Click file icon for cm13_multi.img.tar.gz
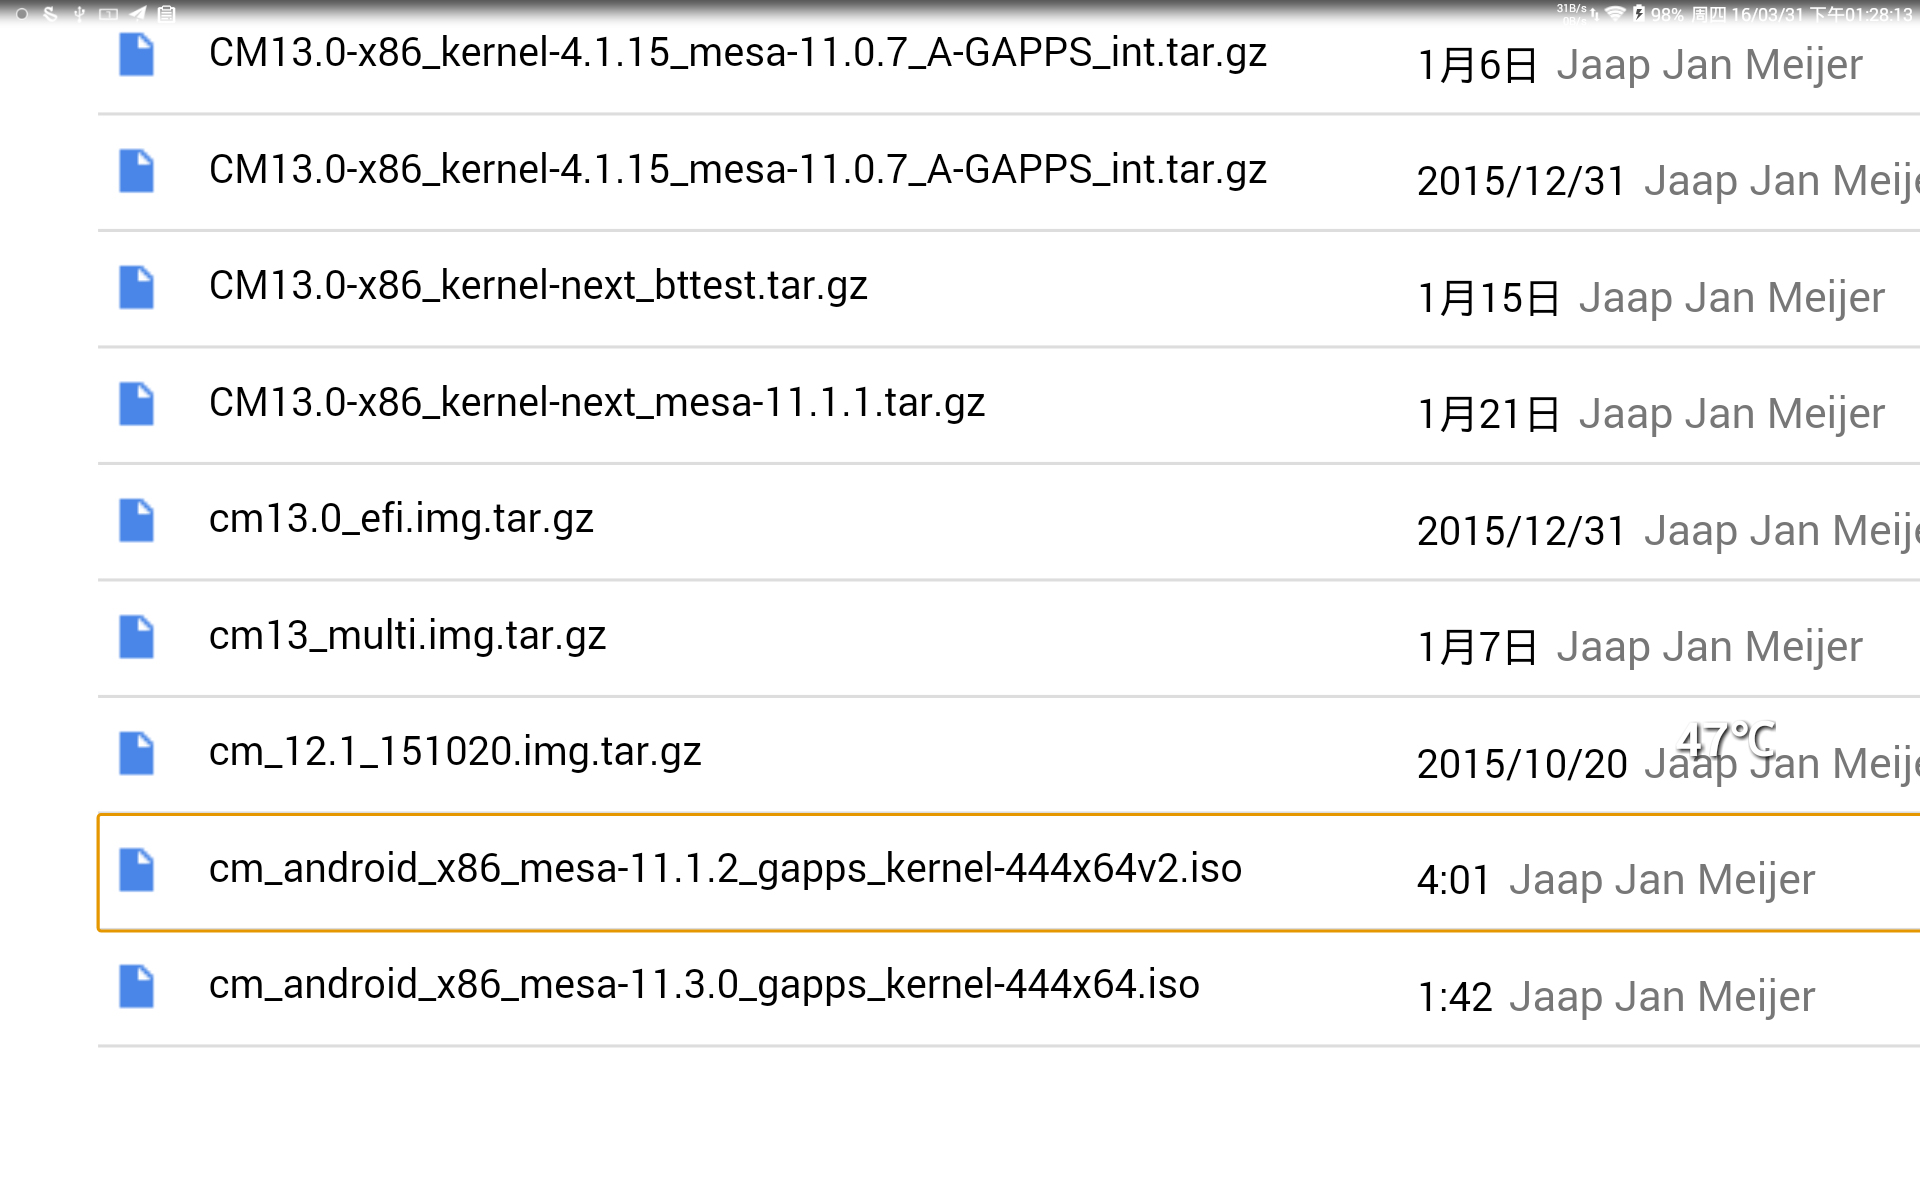The width and height of the screenshot is (1920, 1200). [136, 637]
